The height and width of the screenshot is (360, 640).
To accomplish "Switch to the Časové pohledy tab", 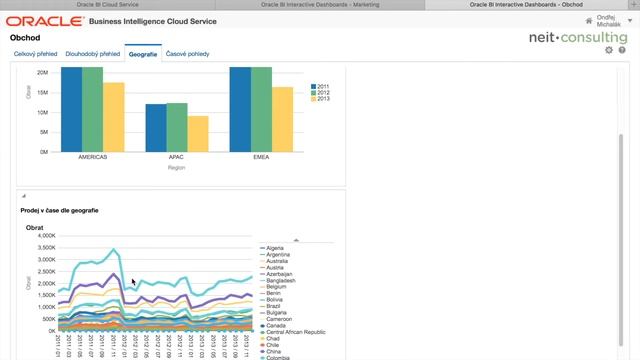I will pos(187,54).
